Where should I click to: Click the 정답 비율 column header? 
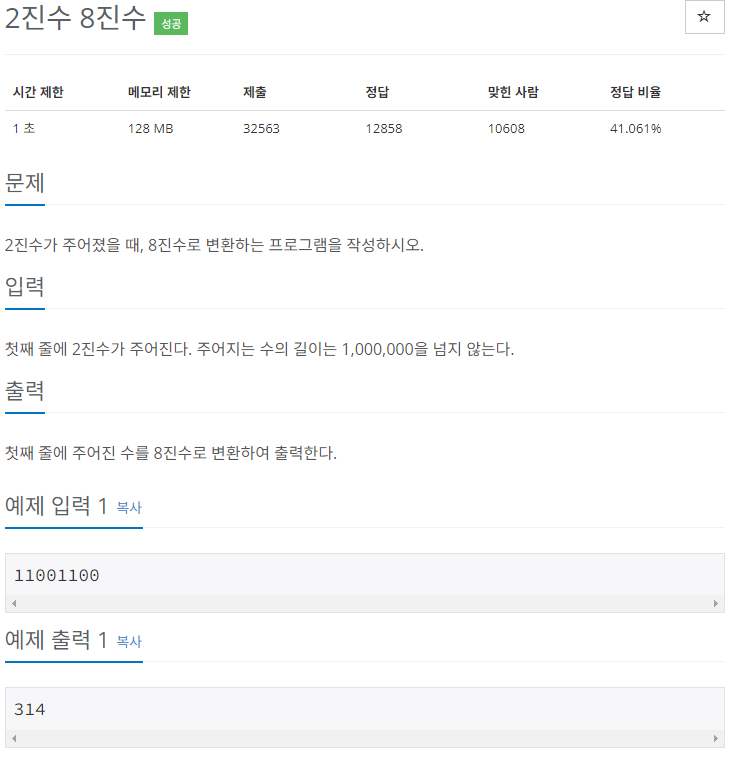click(x=635, y=92)
